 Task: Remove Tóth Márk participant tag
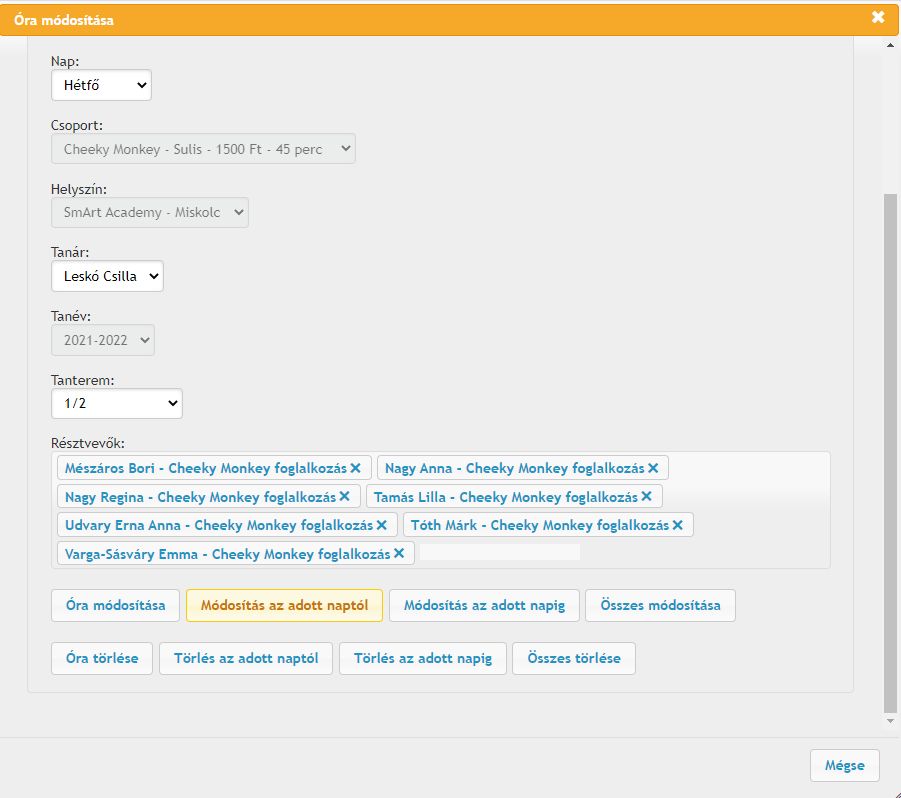pyautogui.click(x=677, y=525)
